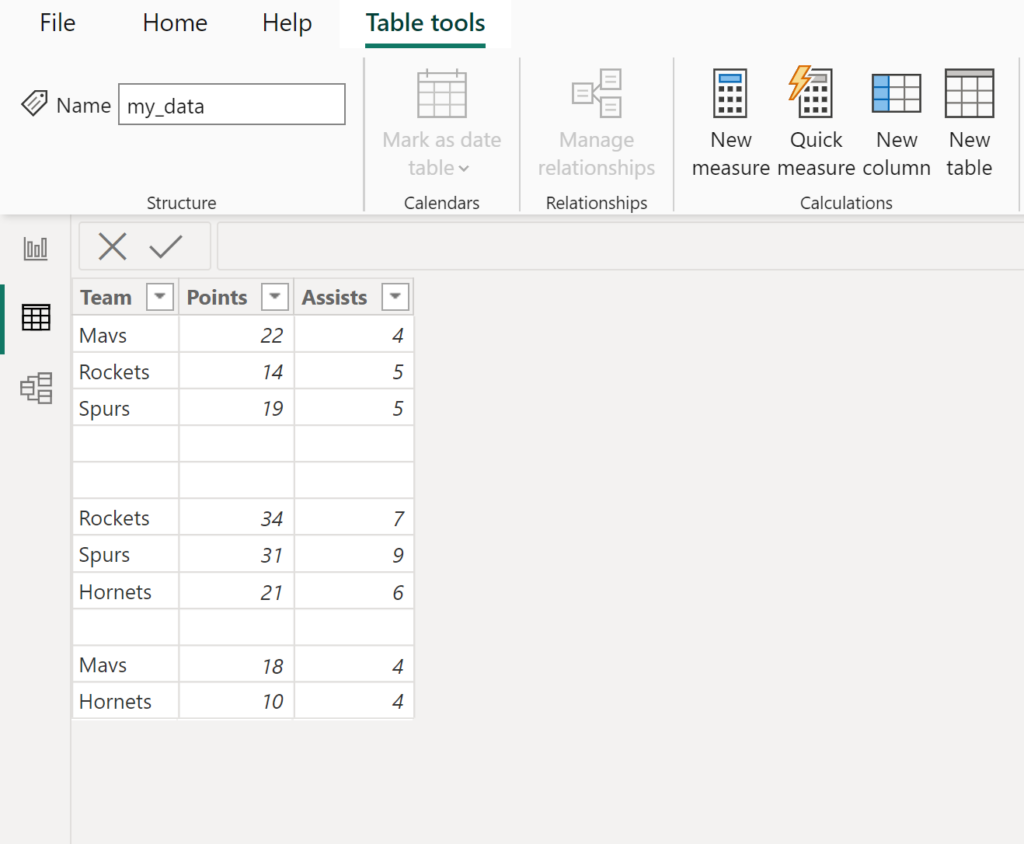Open the Help tab
Image resolution: width=1024 pixels, height=844 pixels.
click(x=287, y=23)
